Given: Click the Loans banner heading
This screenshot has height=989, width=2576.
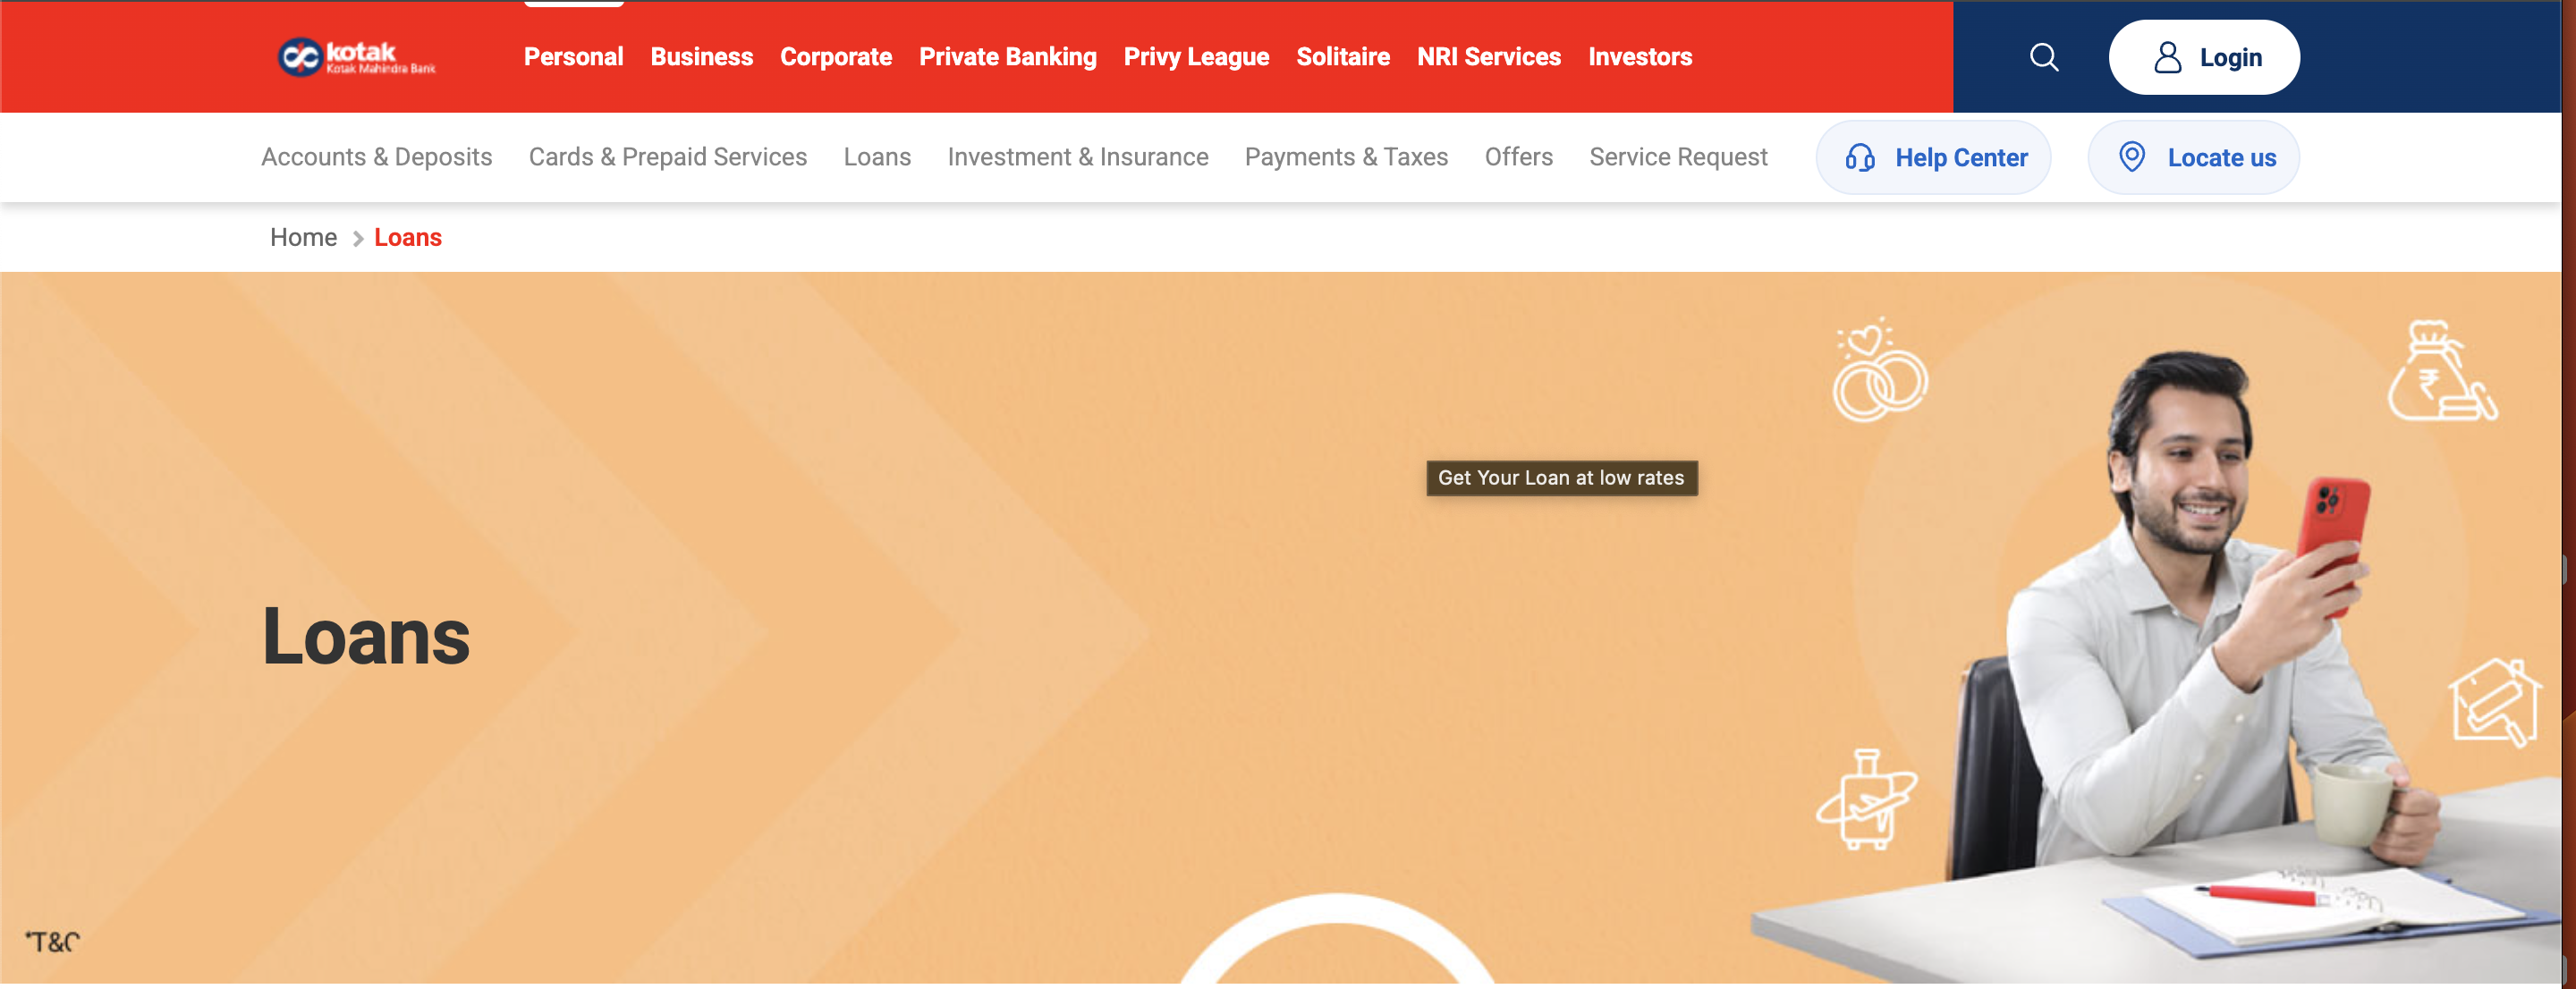Looking at the screenshot, I should (366, 636).
